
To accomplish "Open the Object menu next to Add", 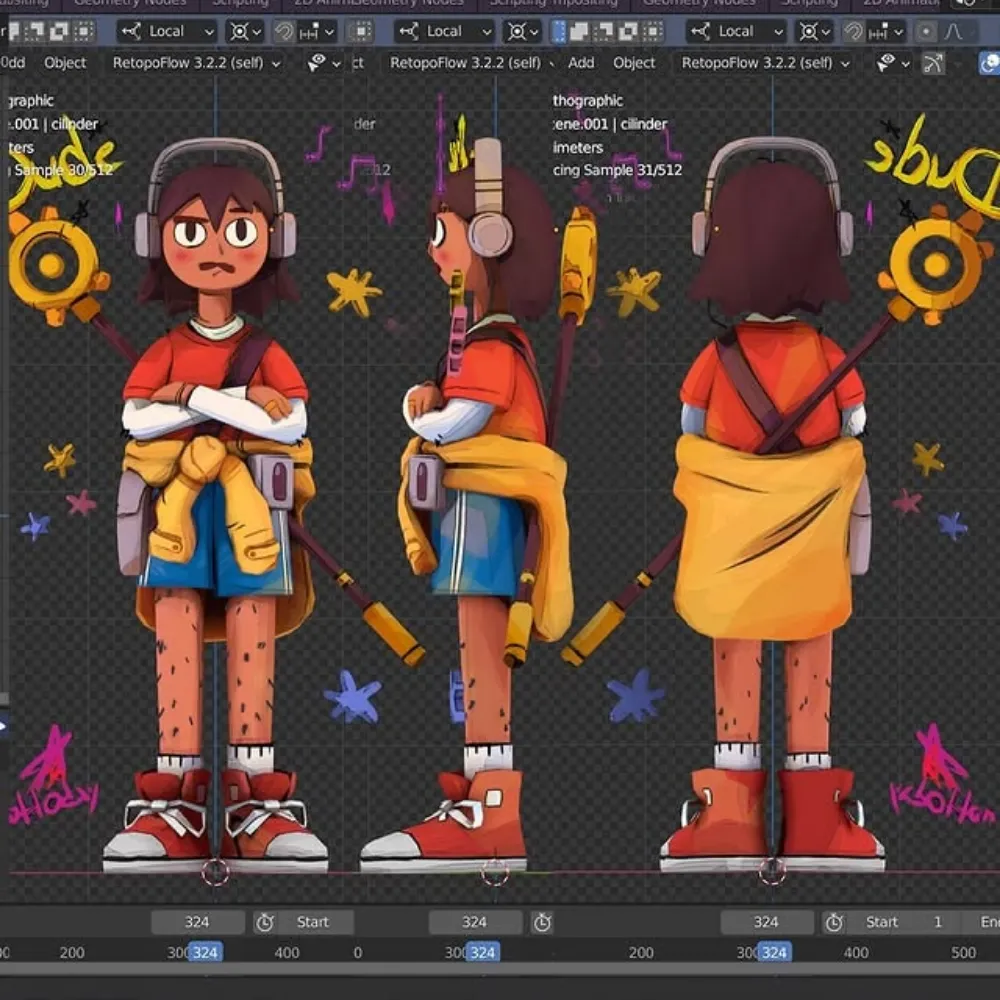I will click(x=634, y=63).
